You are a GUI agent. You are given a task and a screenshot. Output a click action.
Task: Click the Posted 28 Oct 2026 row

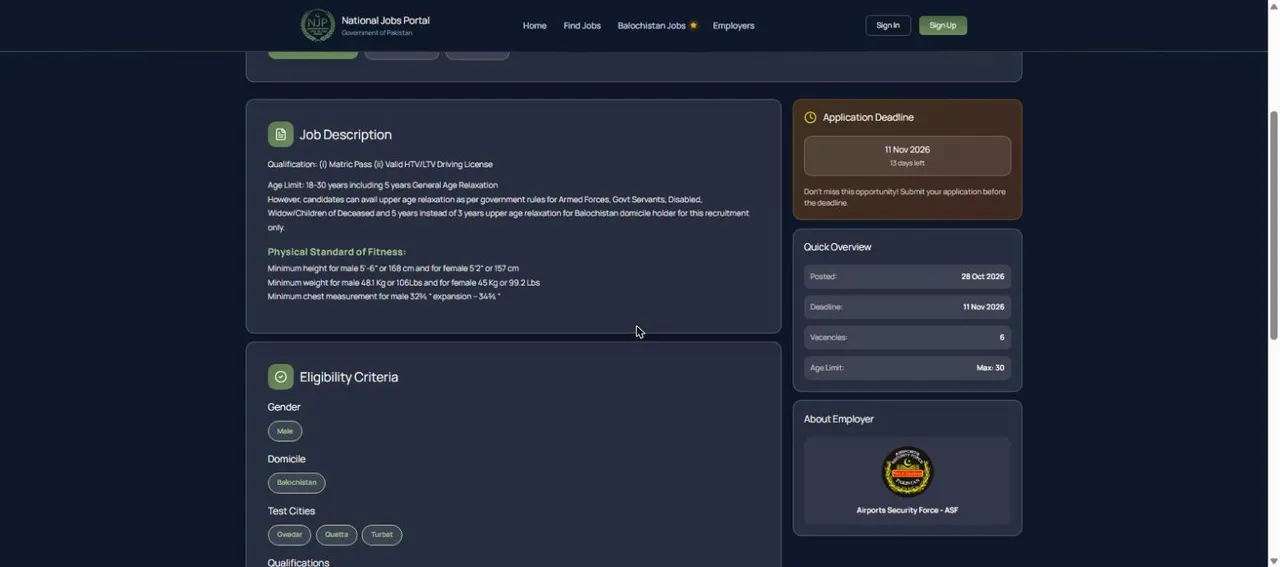[x=907, y=277]
